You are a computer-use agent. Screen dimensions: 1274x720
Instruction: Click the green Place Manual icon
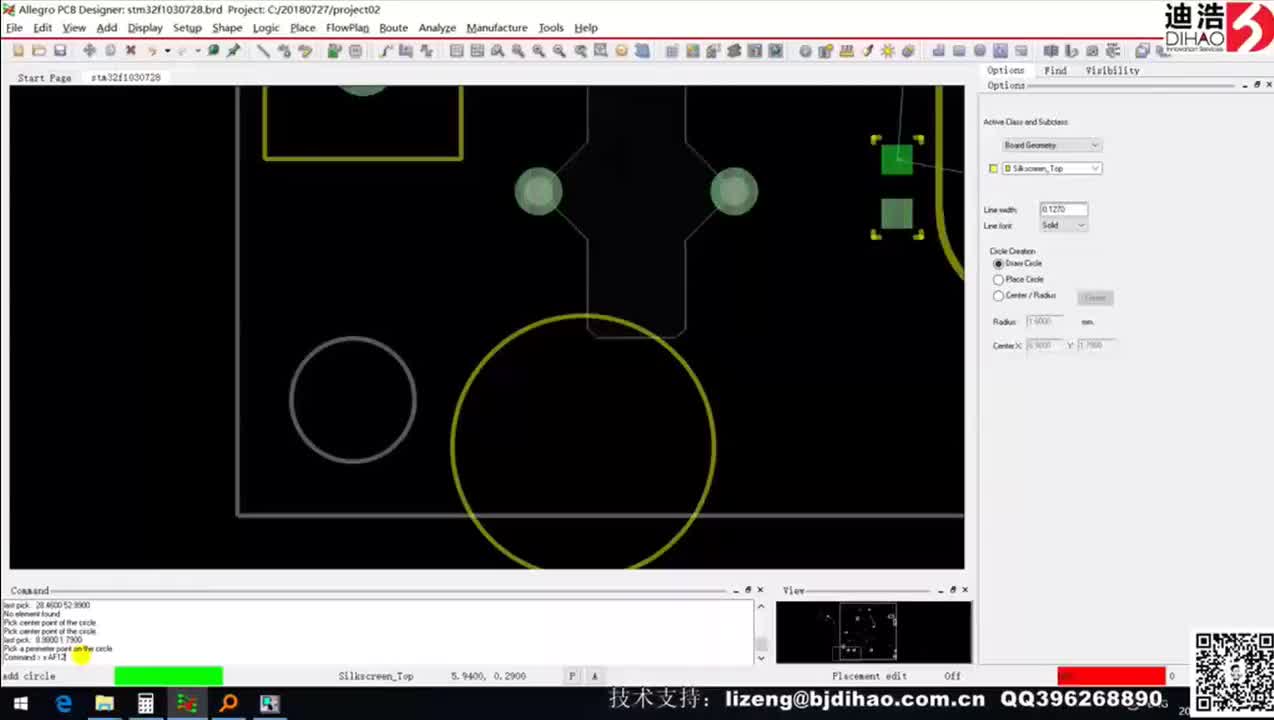[x=334, y=51]
